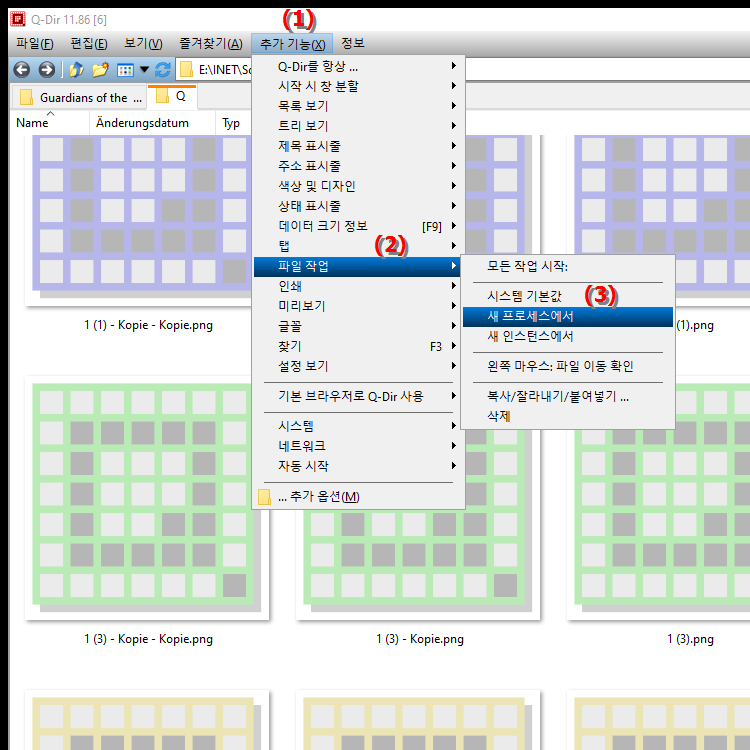Toggle 왼쪽 마우스: 파일 이동 확인
750x750 pixels.
[560, 367]
